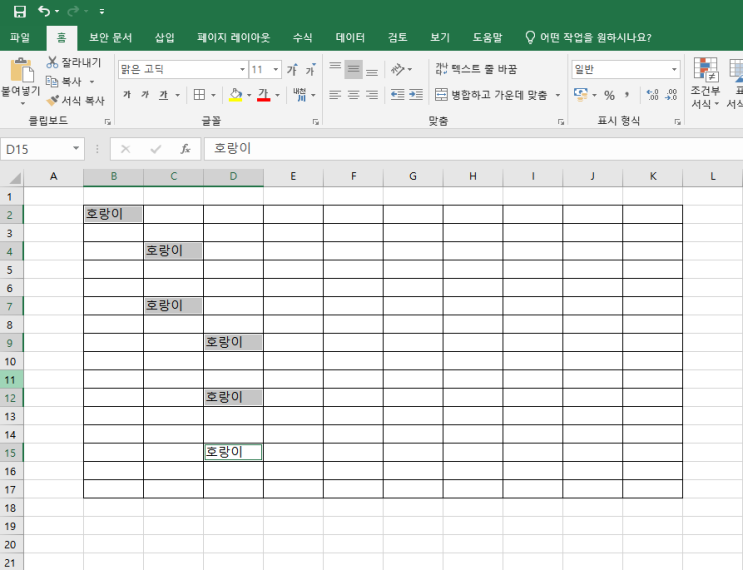743x570 pixels.
Task: Select middle align icon
Action: coord(353,69)
